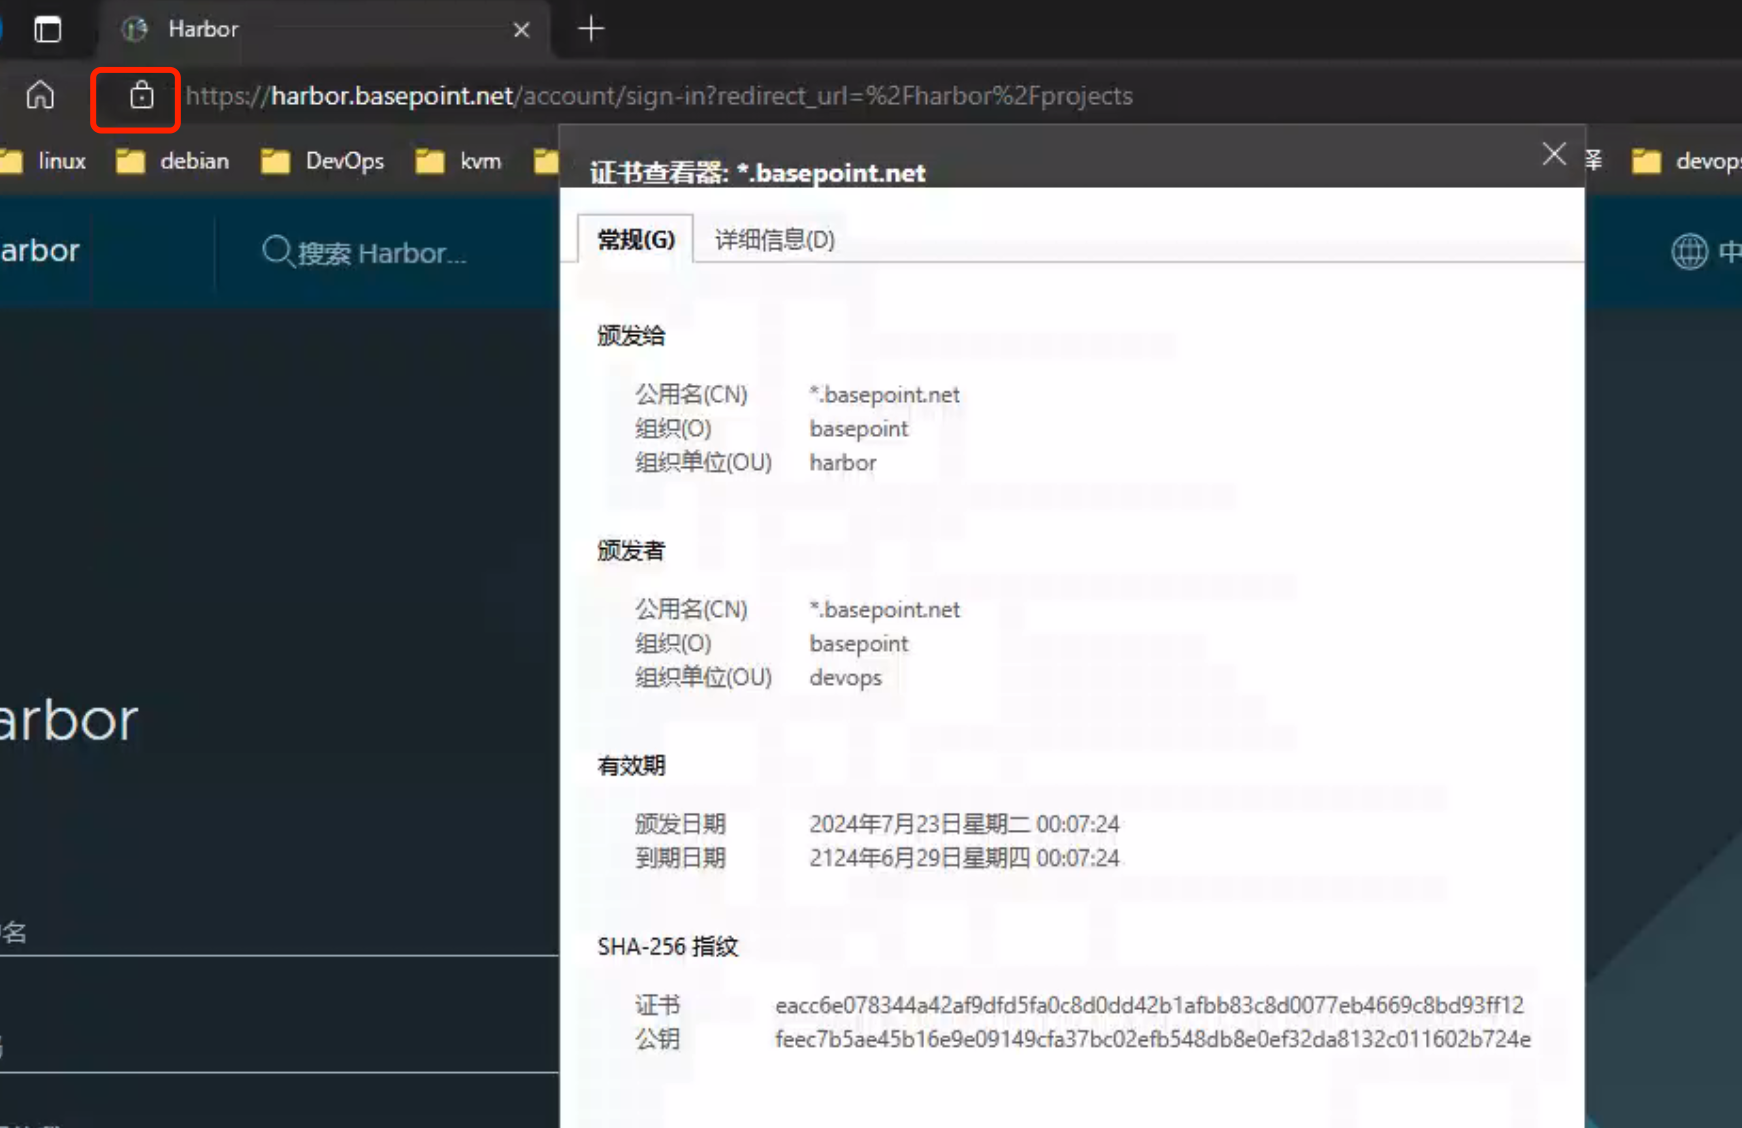The image size is (1742, 1128).
Task: Close the Harbor browser tab
Action: [521, 30]
